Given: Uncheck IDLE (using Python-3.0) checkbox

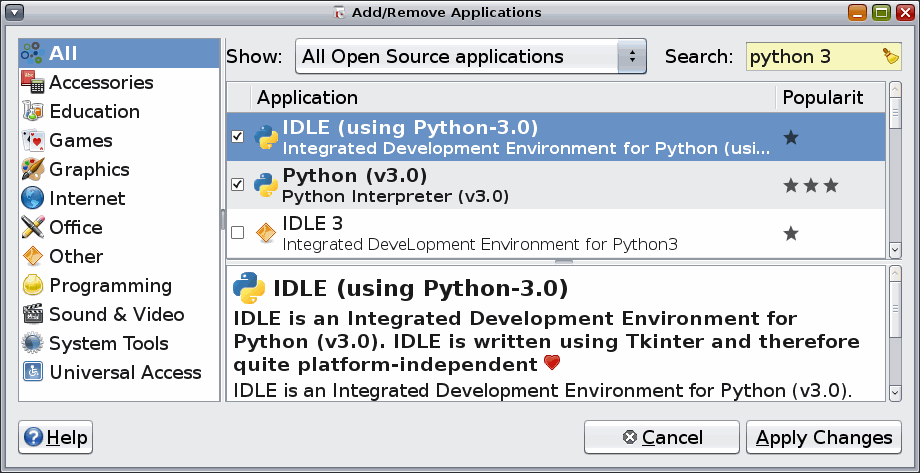Looking at the screenshot, I should 237,137.
